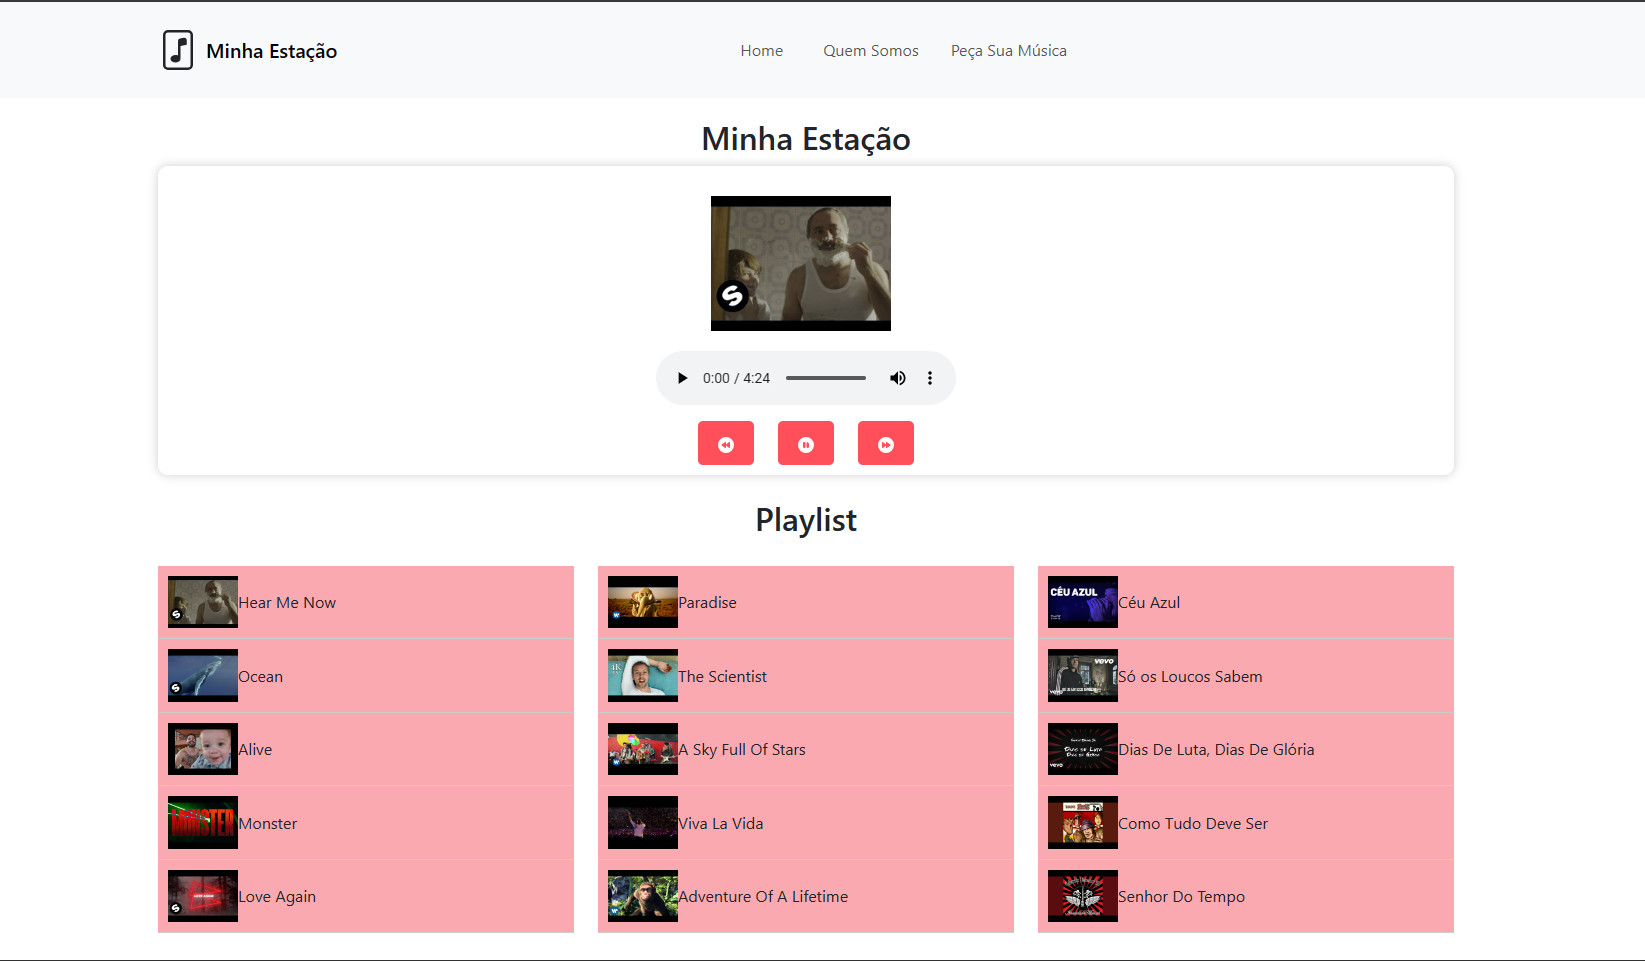1645x961 pixels.
Task: Click the Ocean track thumbnail
Action: coord(203,676)
